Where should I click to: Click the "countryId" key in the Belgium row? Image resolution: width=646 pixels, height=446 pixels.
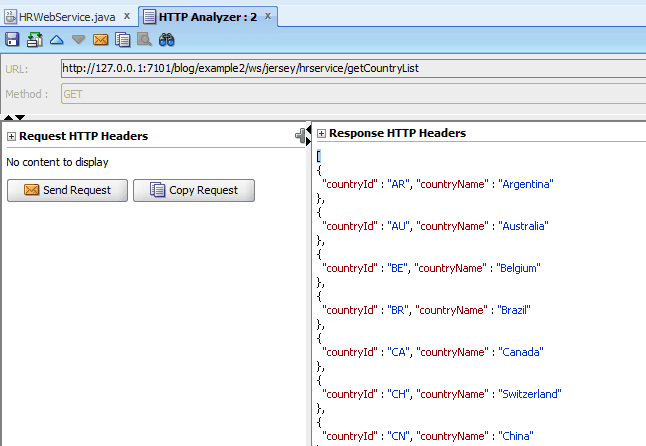(x=350, y=268)
